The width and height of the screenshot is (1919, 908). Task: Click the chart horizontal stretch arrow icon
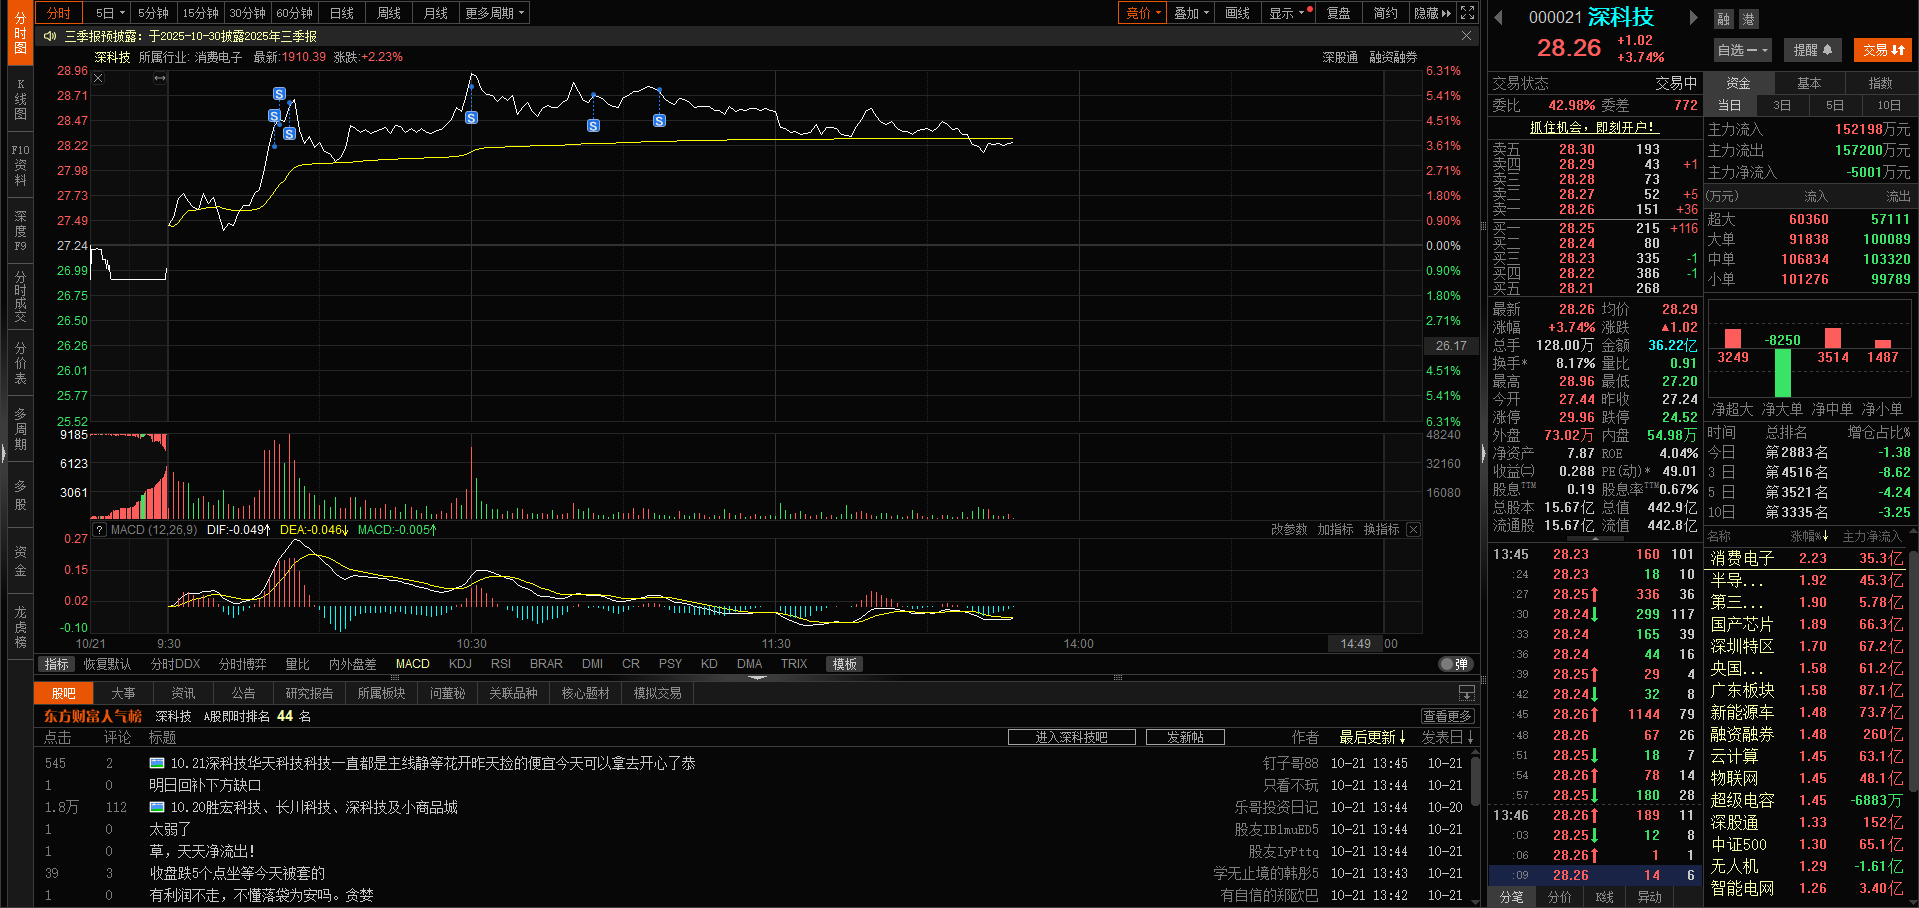click(159, 78)
